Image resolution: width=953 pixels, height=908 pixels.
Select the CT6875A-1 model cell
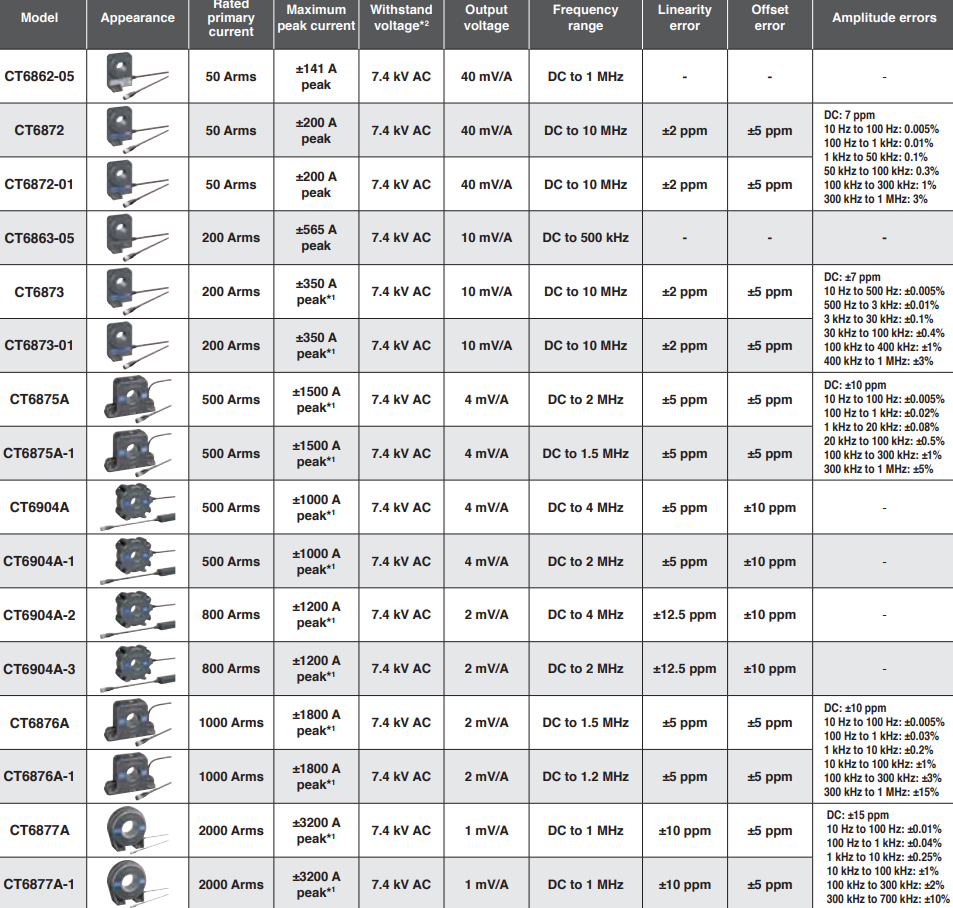click(43, 453)
